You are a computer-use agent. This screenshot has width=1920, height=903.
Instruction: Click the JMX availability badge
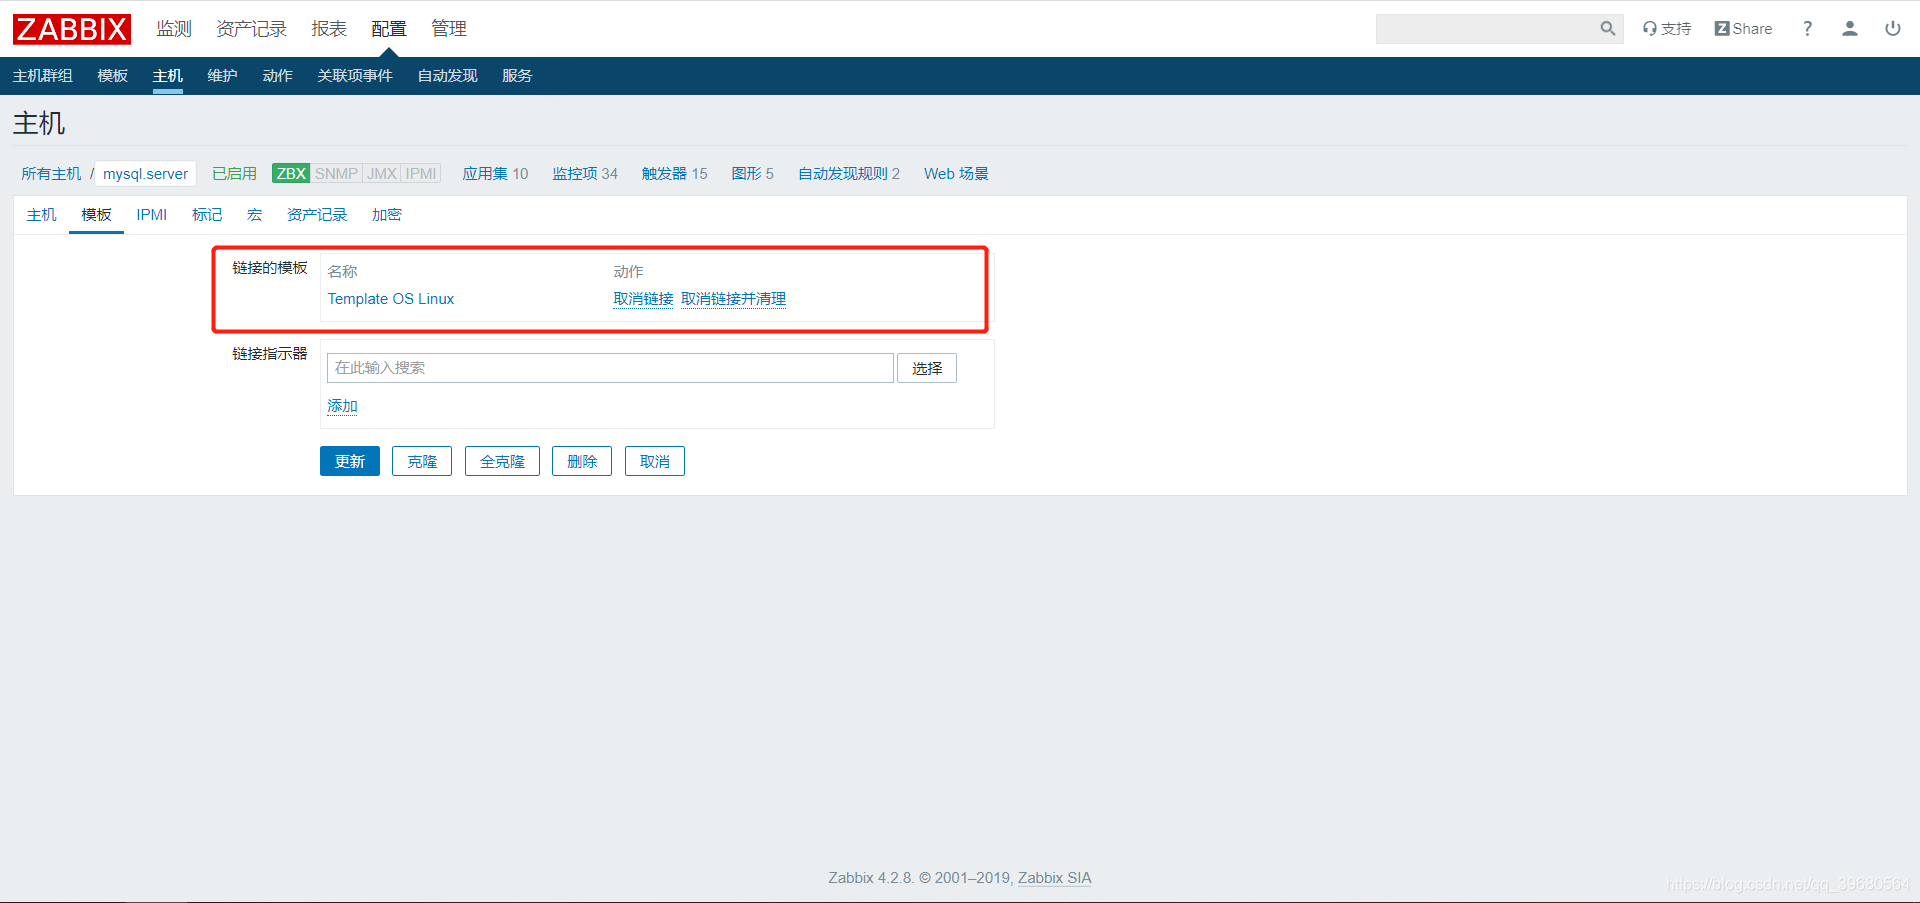pyautogui.click(x=382, y=173)
